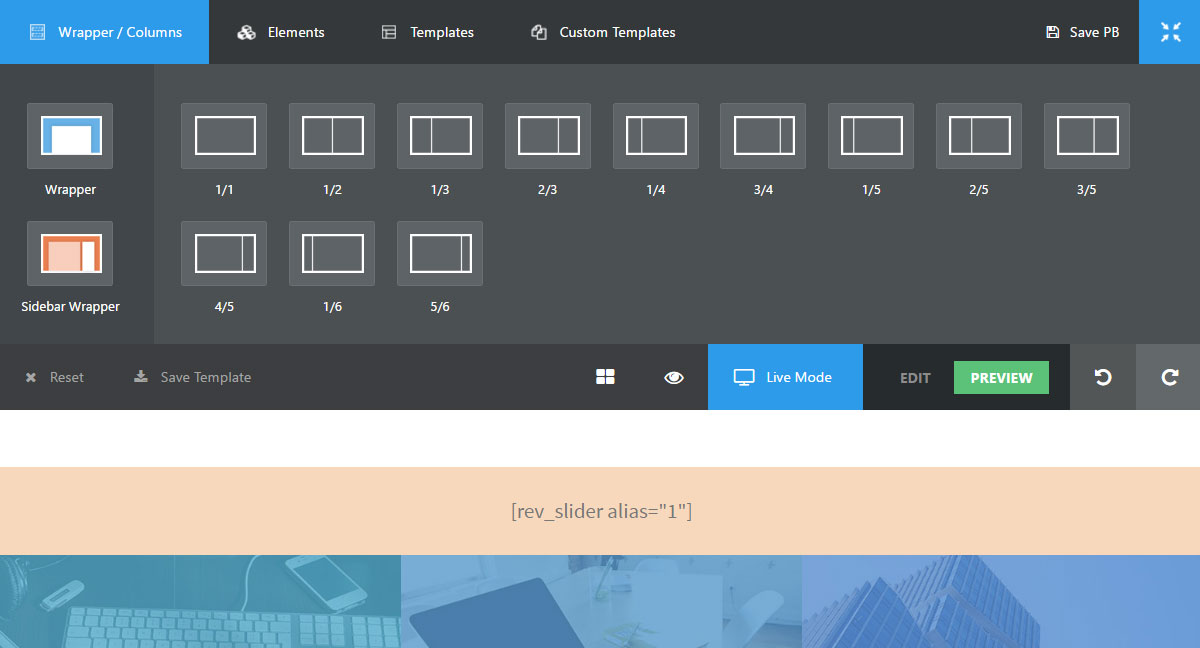The image size is (1200, 648).
Task: Open the Elements tab
Action: 281,32
